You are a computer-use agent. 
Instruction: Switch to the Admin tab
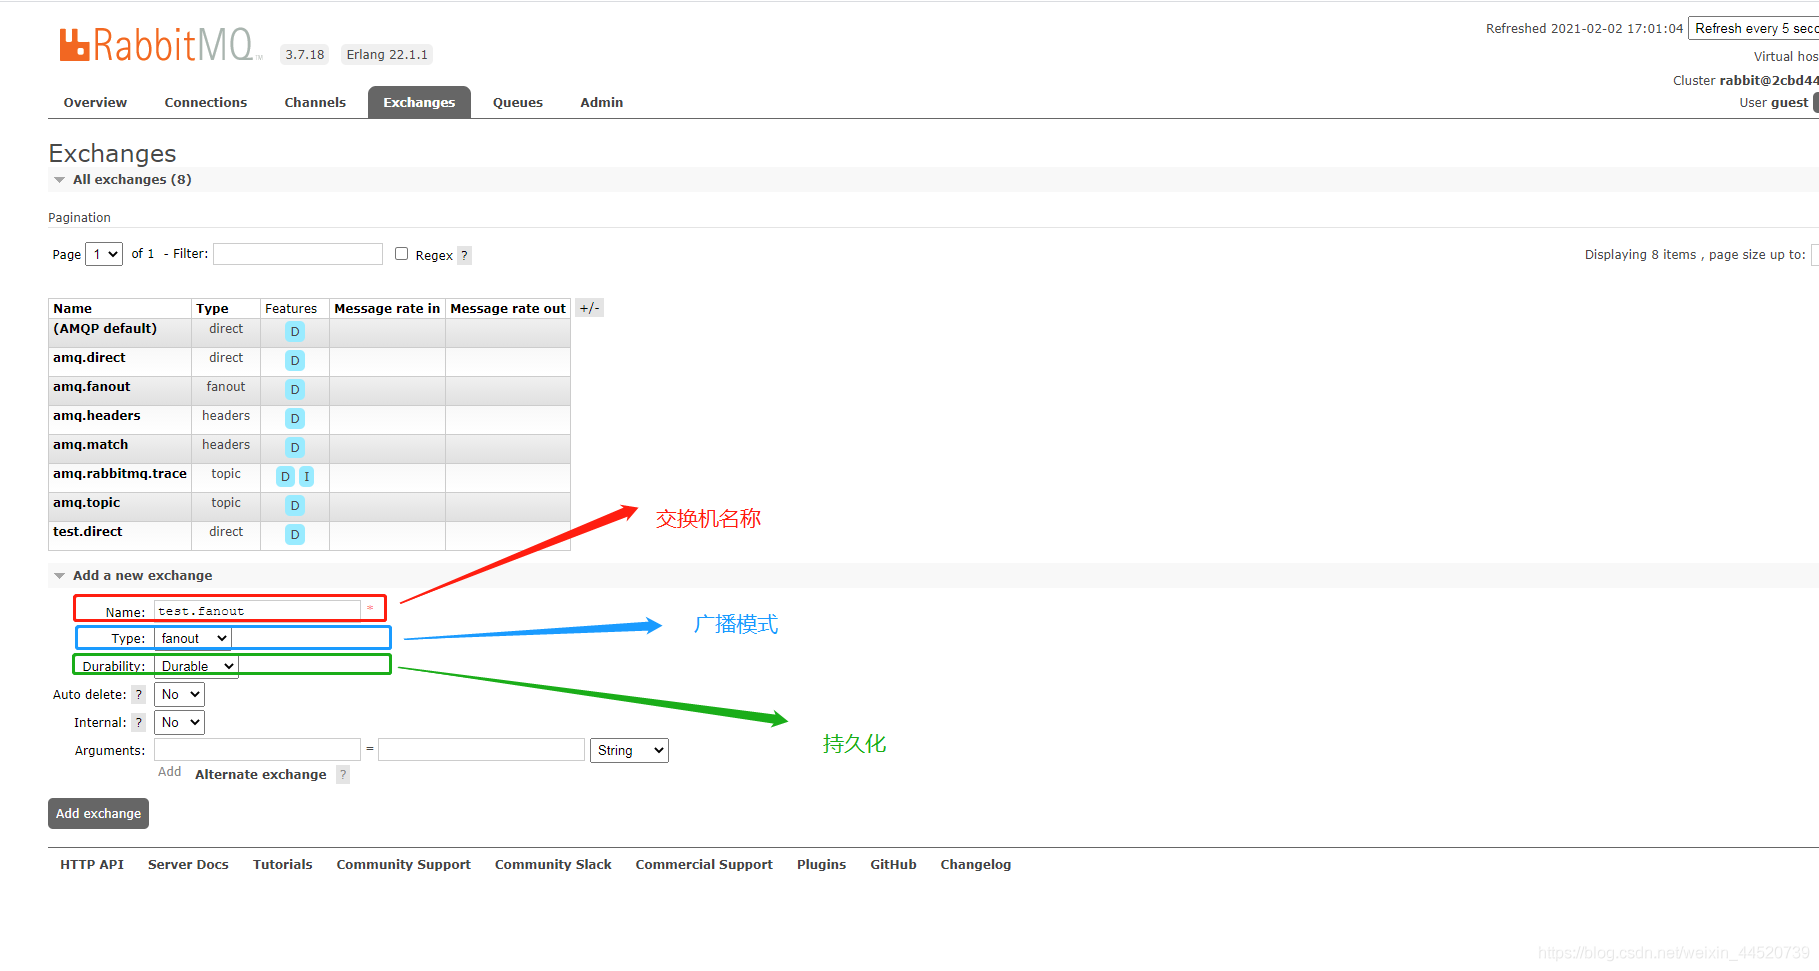click(x=602, y=103)
